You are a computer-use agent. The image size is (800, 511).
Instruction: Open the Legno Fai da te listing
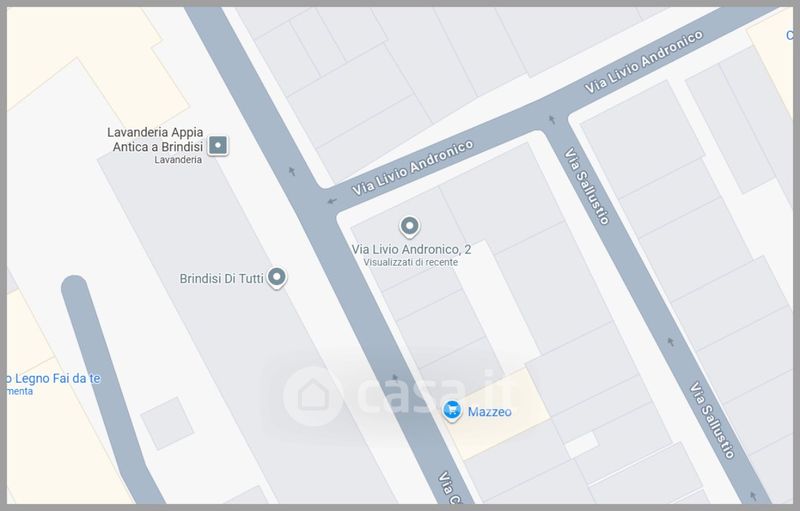pyautogui.click(x=52, y=378)
